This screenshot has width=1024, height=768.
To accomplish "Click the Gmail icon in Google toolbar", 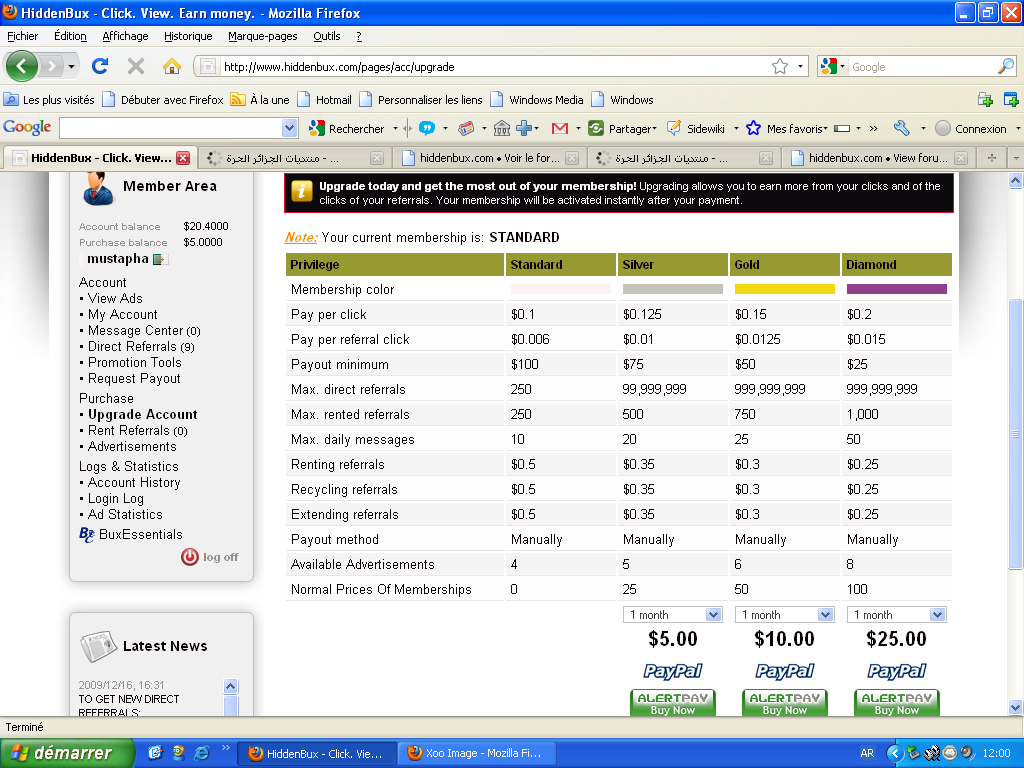I will [560, 129].
